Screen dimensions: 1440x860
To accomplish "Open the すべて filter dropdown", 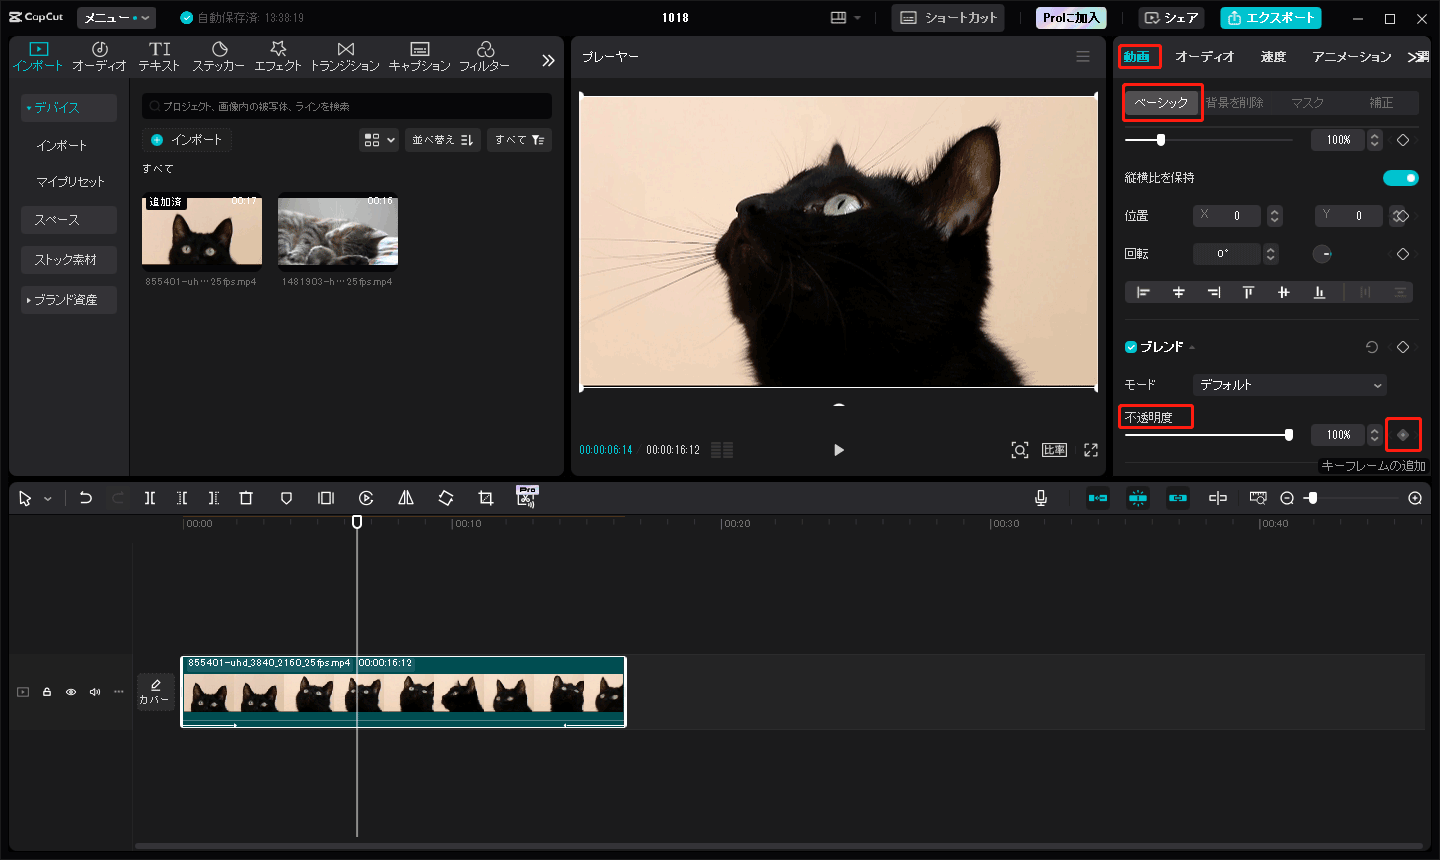I will 519,140.
